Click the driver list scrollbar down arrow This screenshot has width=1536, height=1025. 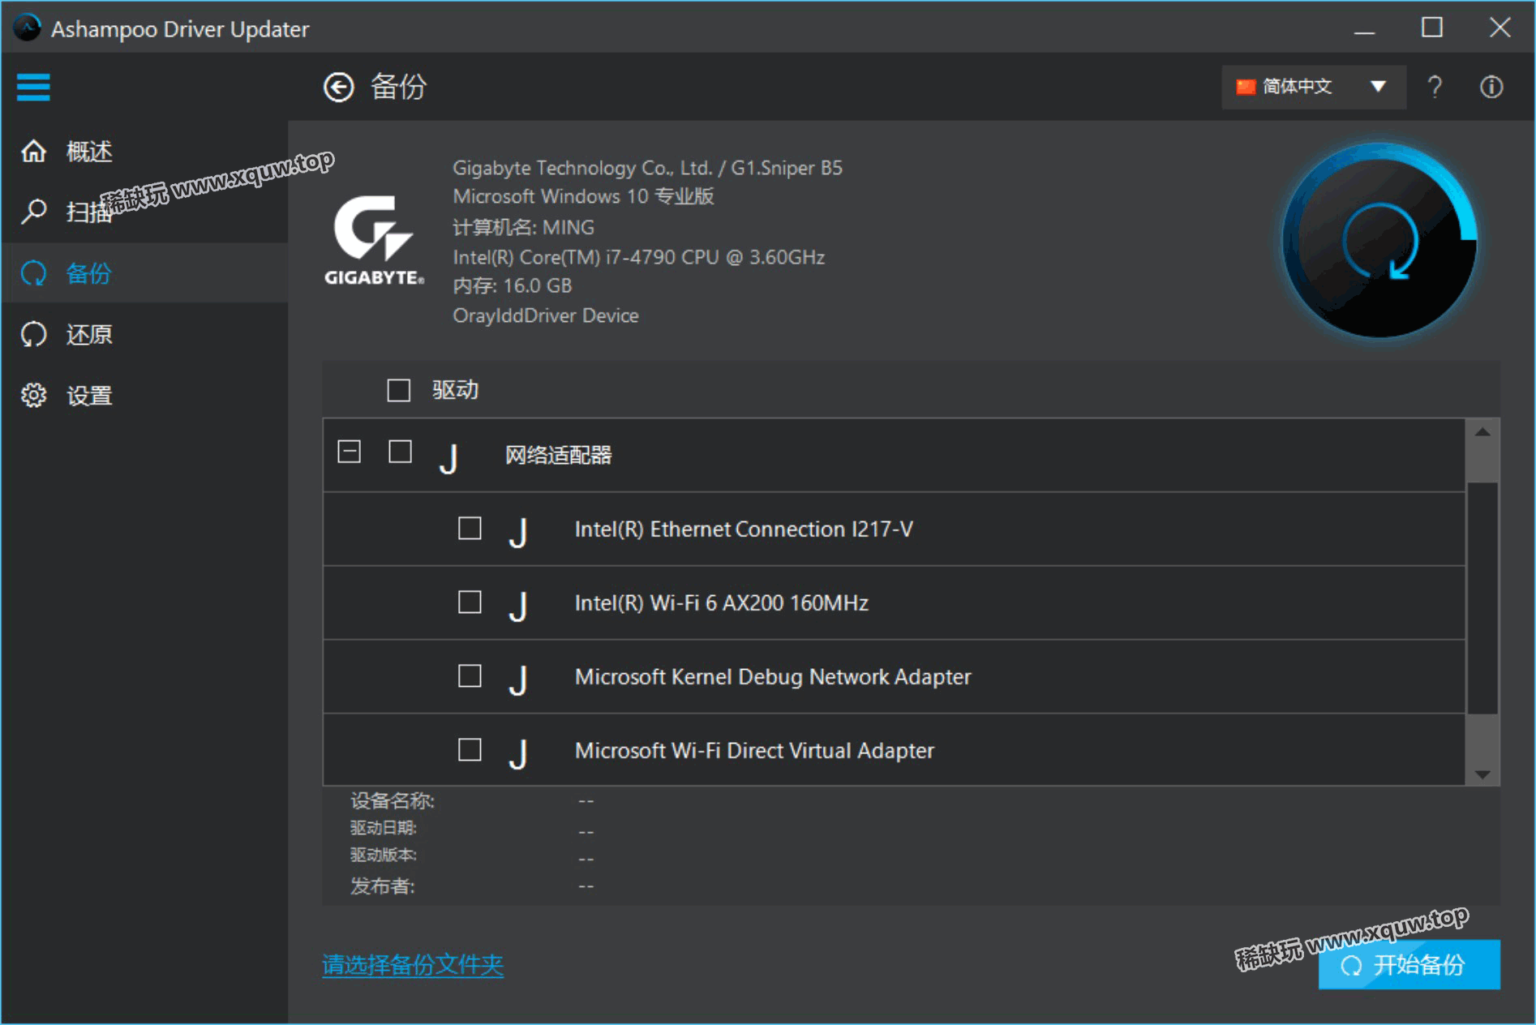[1483, 774]
